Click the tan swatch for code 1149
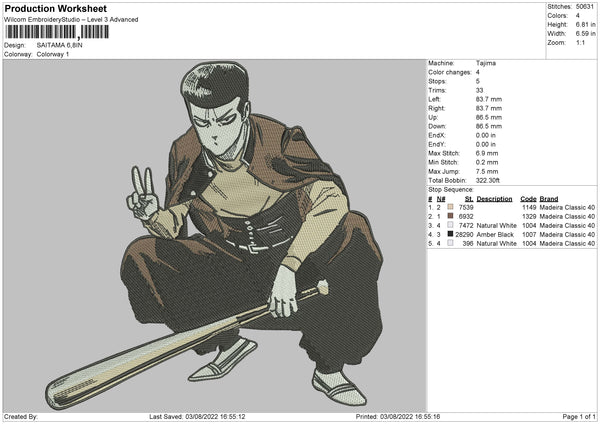Viewport: 600px width, 424px height. pyautogui.click(x=450, y=207)
